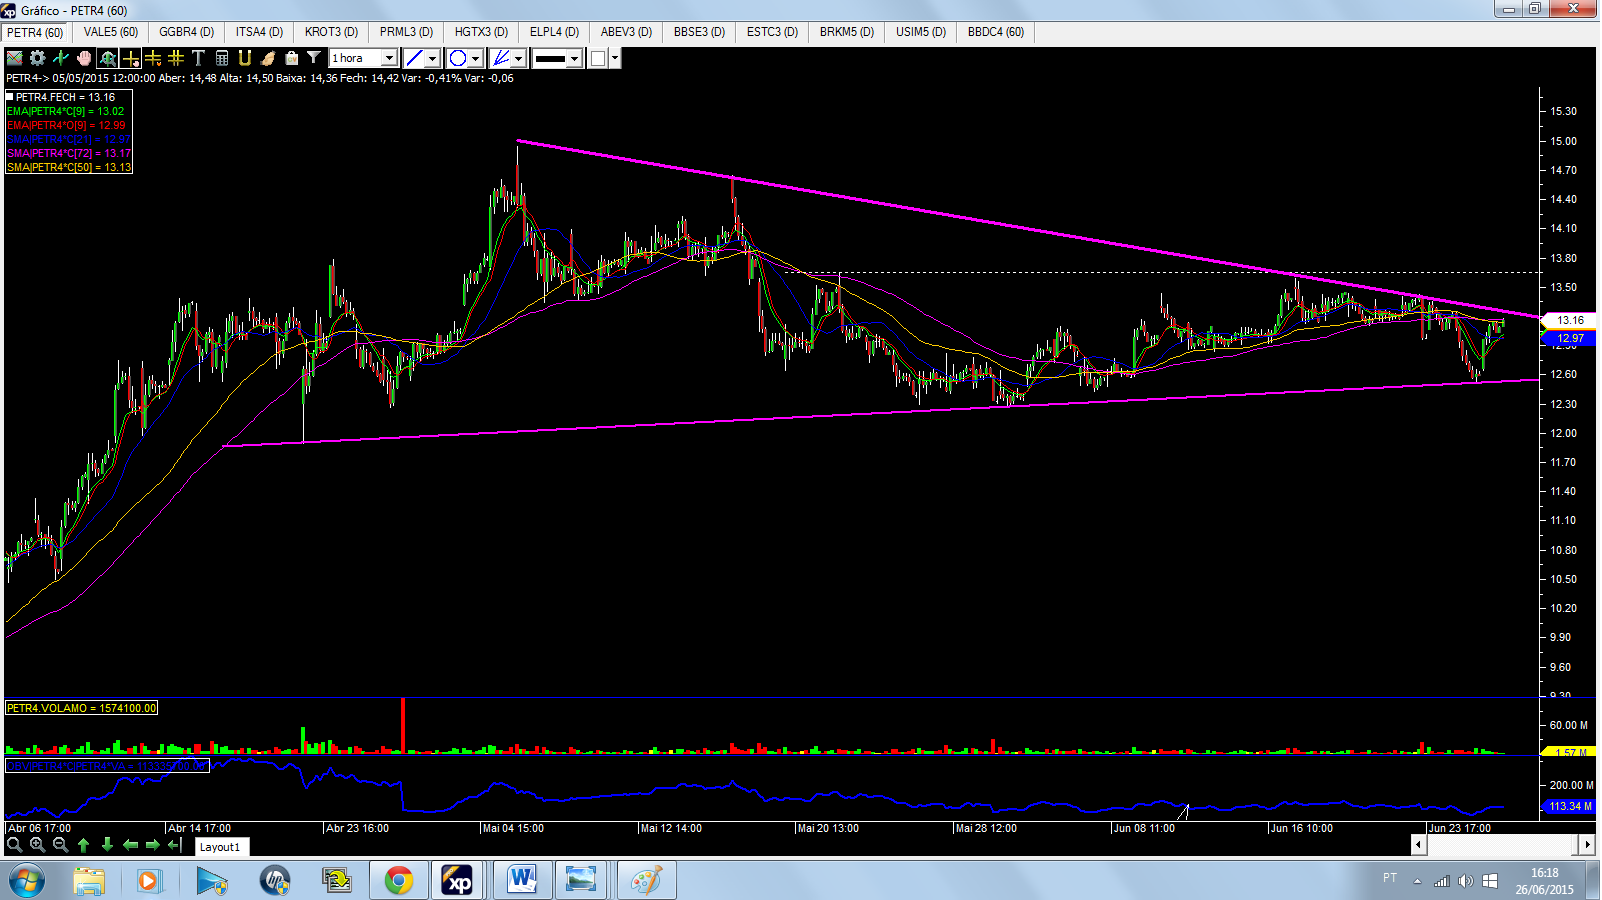The width and height of the screenshot is (1602, 900).
Task: Zoom in with the plus magnifier
Action: (x=37, y=845)
